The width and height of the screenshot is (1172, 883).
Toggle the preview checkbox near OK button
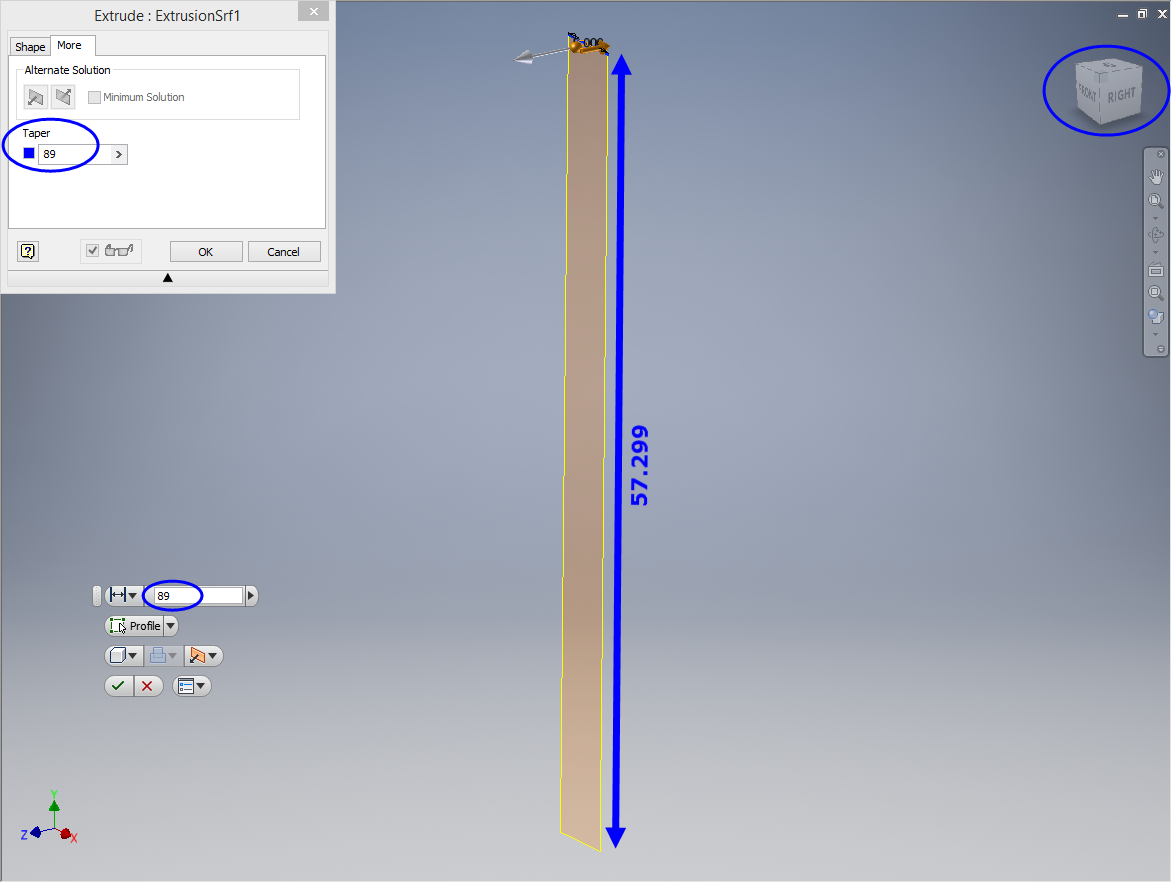[93, 251]
